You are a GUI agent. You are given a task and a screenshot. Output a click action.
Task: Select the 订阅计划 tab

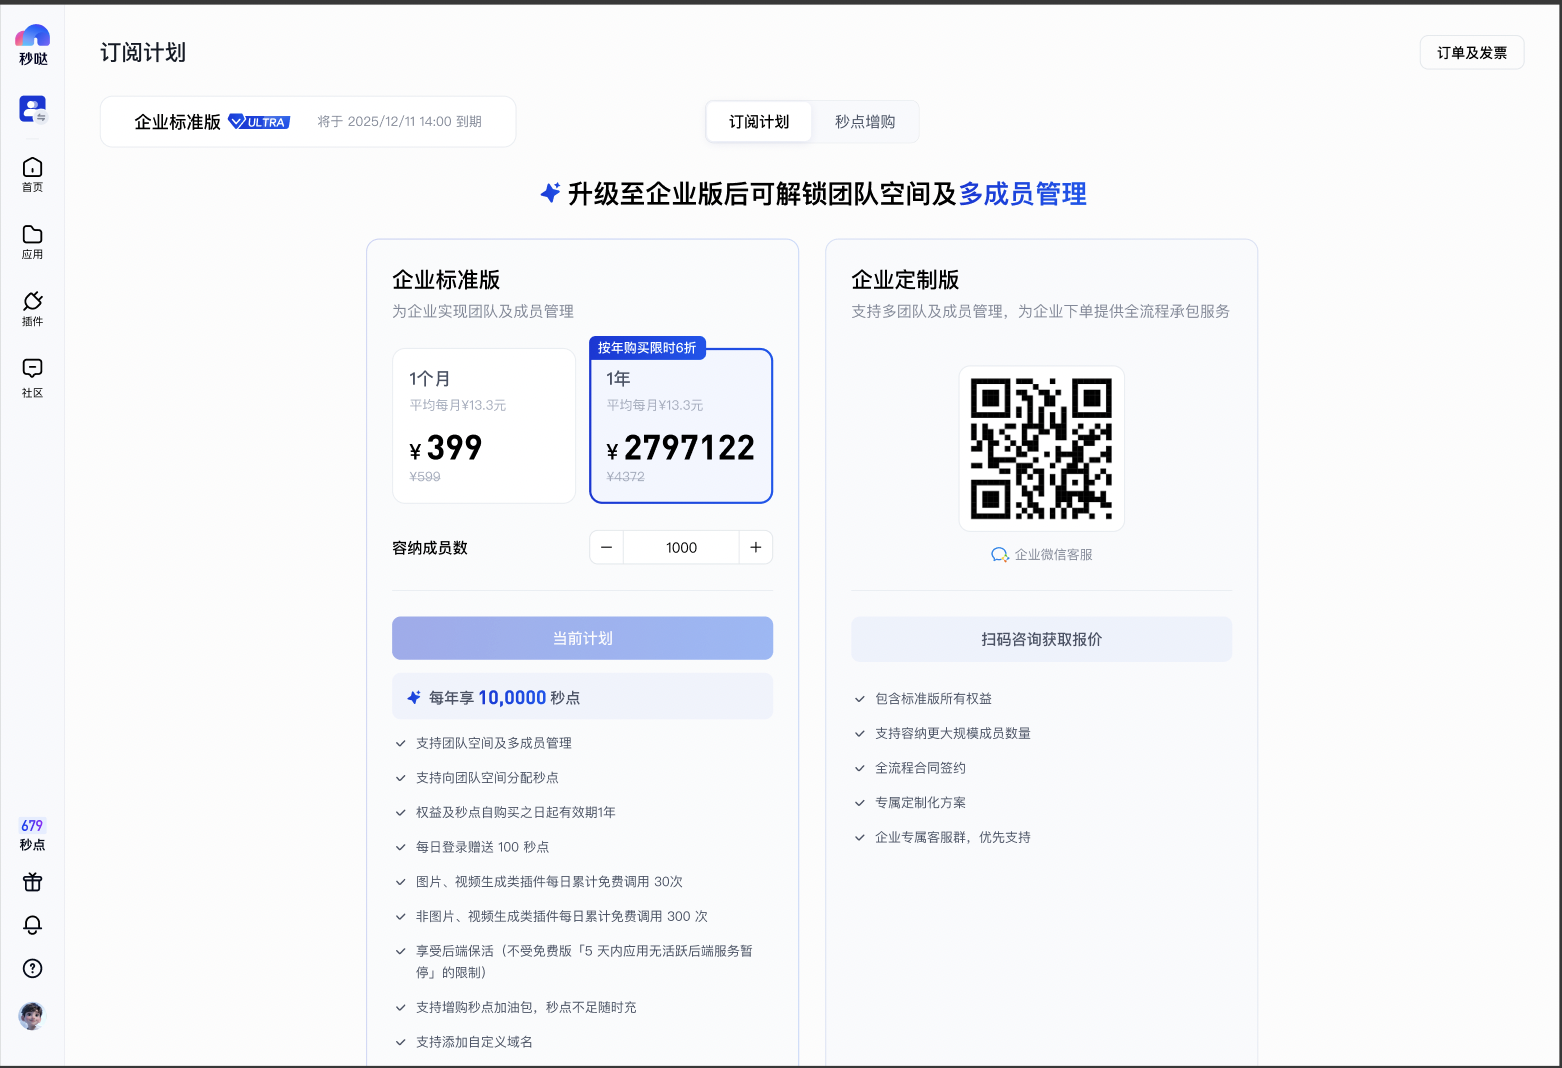tap(759, 122)
